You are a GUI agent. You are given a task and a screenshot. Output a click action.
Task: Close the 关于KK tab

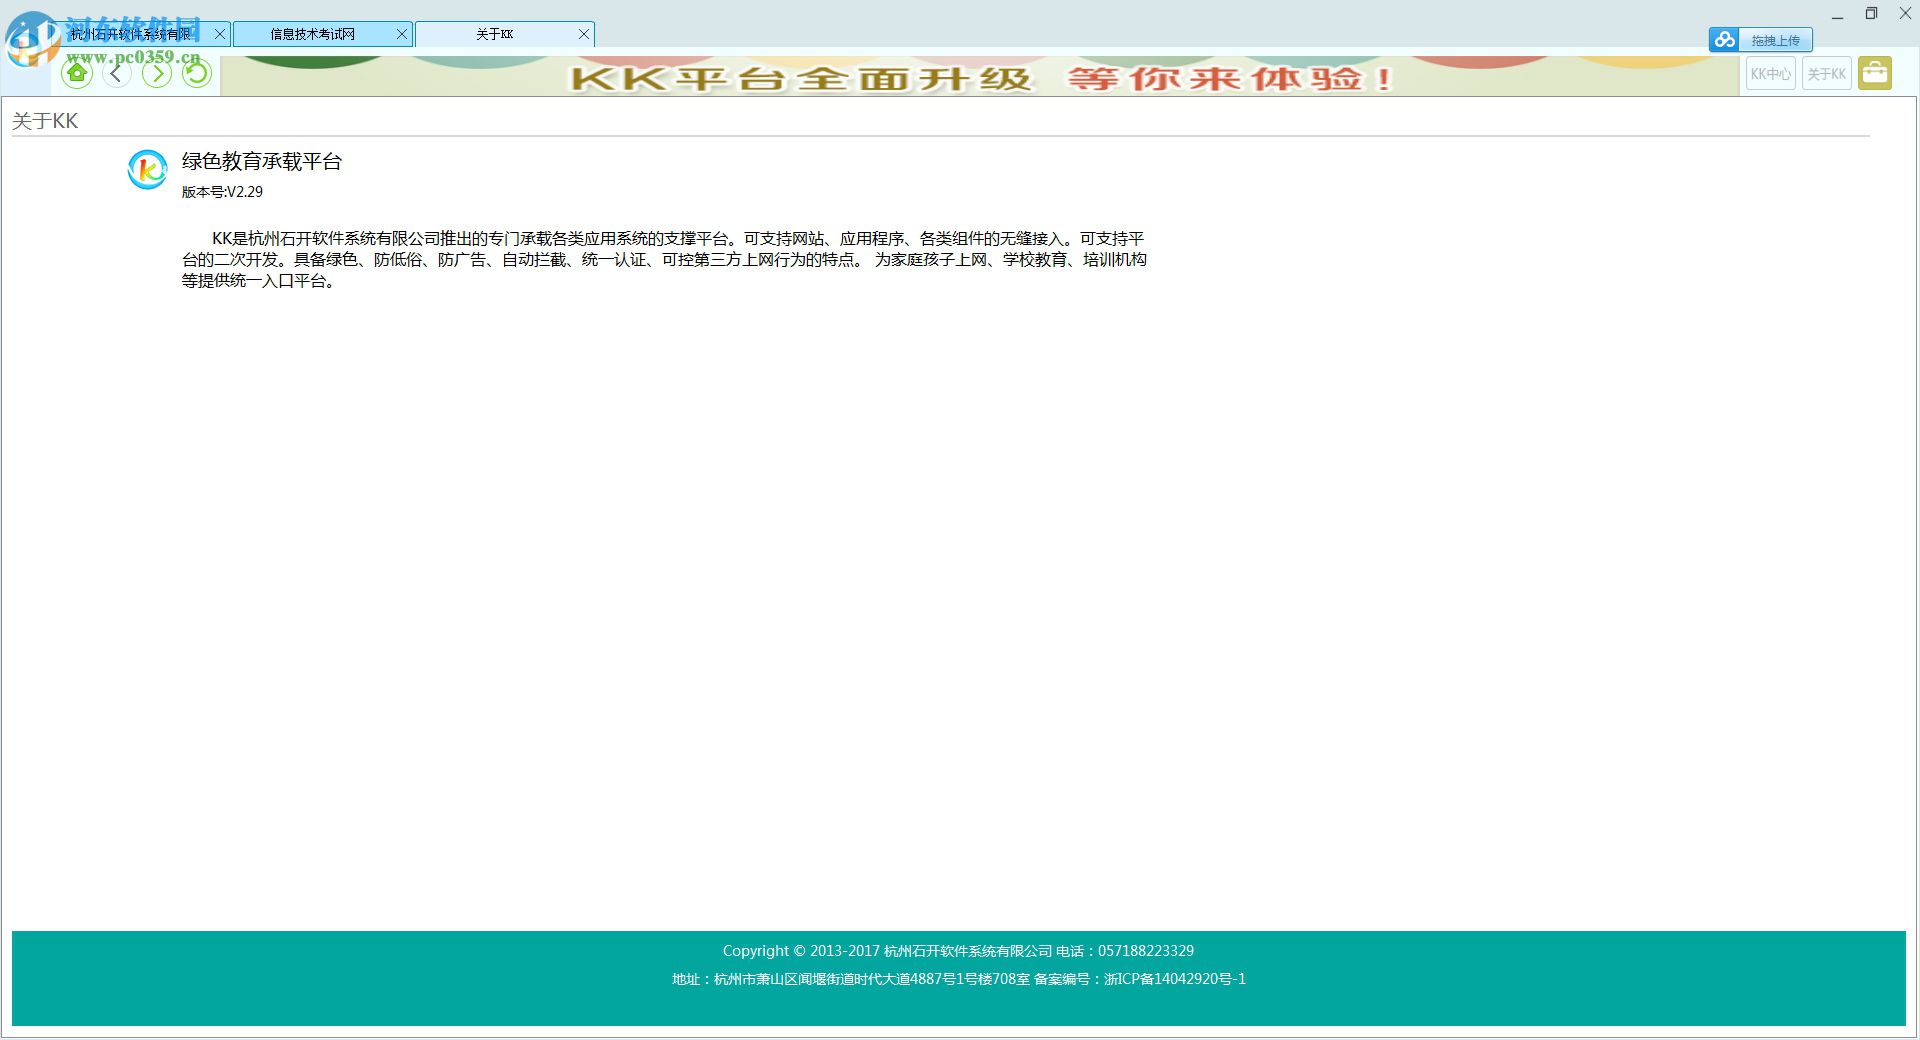click(584, 34)
